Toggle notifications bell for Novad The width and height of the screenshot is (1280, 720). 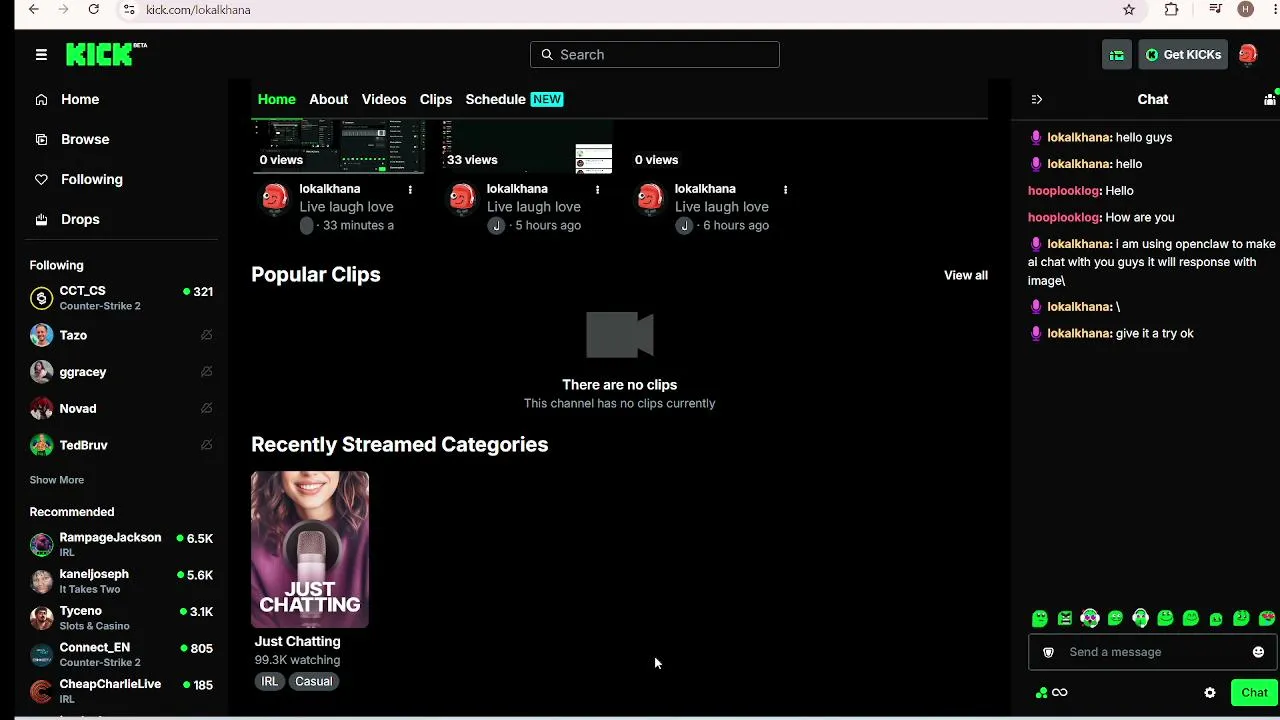pyautogui.click(x=206, y=408)
